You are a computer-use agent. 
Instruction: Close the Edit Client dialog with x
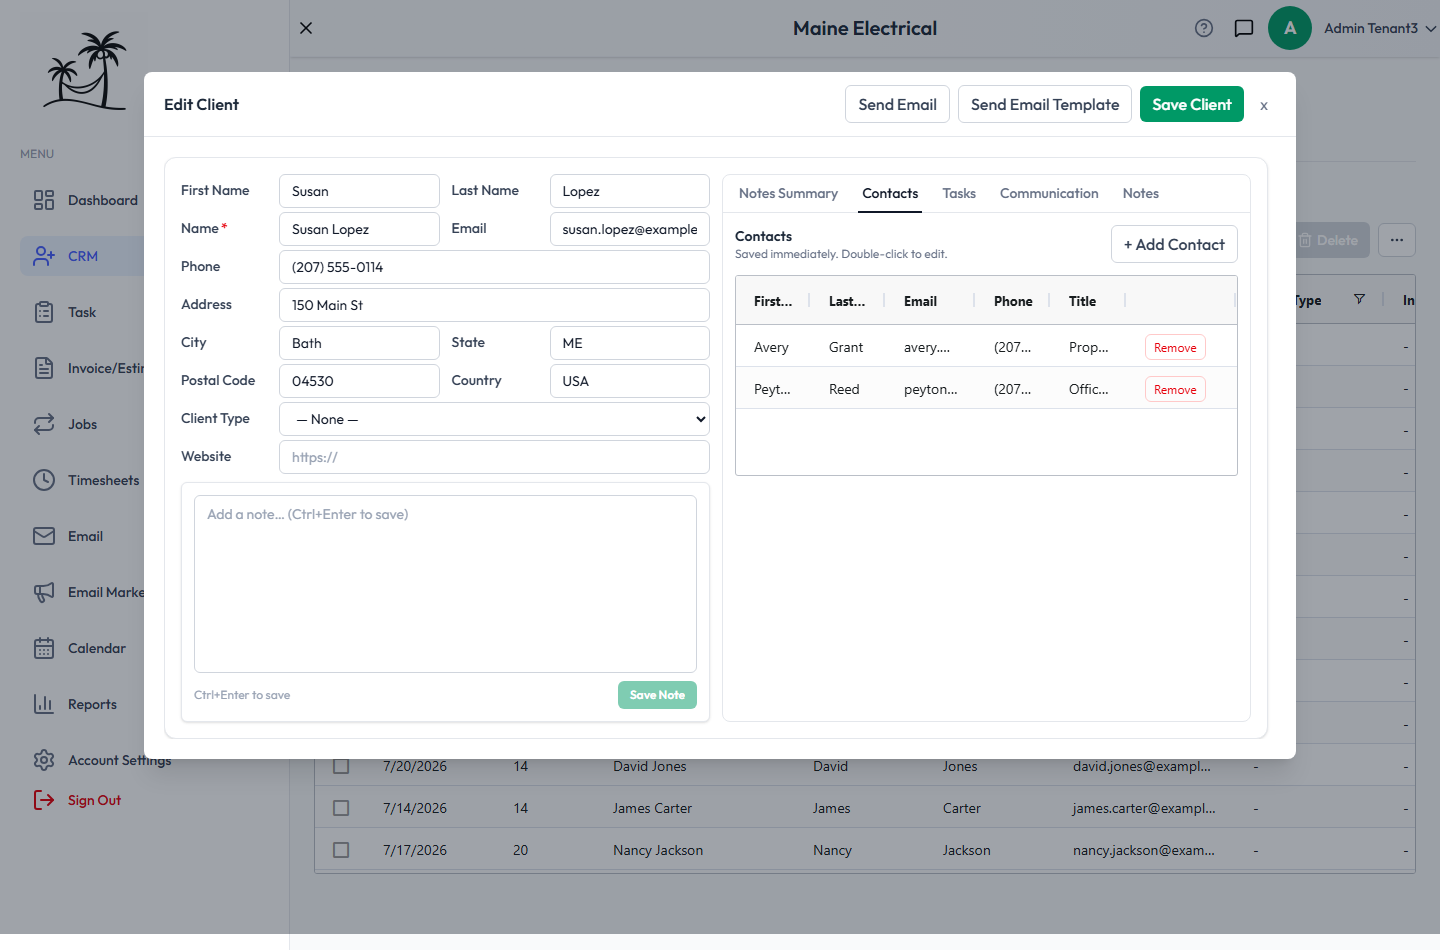[x=1264, y=105]
